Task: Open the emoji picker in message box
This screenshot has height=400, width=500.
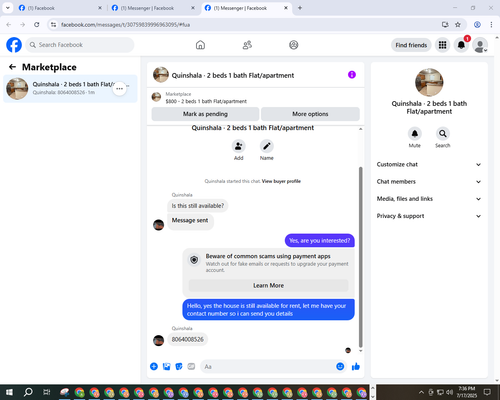Action: pyautogui.click(x=340, y=367)
